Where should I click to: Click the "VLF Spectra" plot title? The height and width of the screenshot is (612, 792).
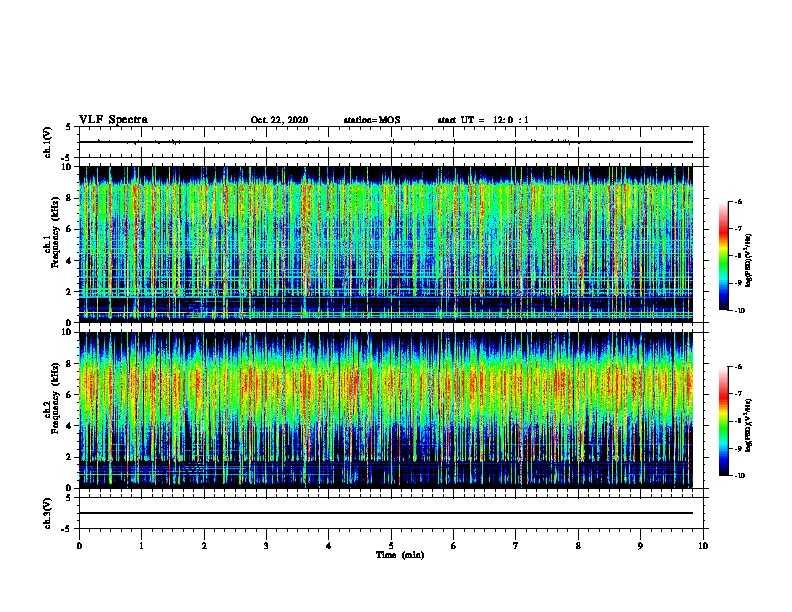tap(113, 120)
